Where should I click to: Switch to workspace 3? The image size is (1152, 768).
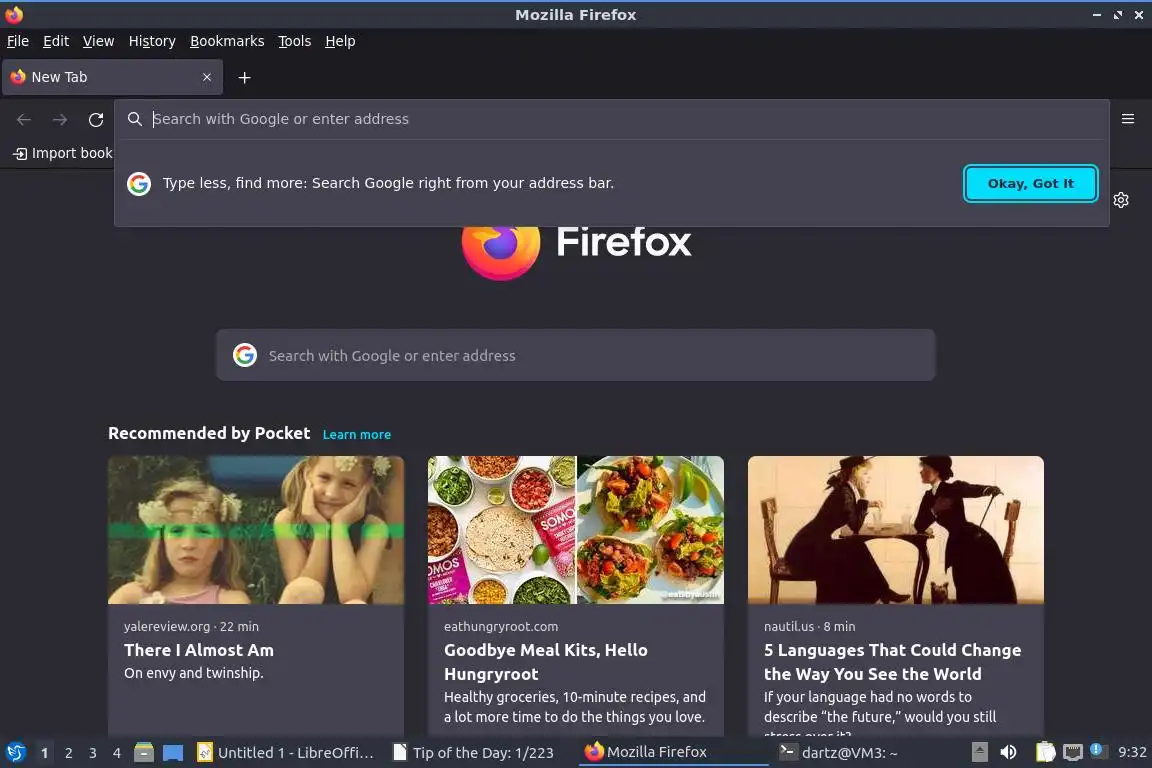[93, 753]
